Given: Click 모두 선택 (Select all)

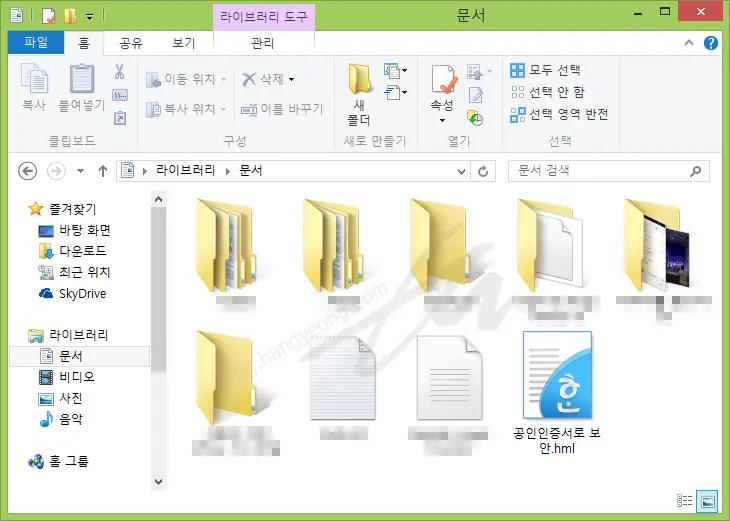Looking at the screenshot, I should point(546,70).
